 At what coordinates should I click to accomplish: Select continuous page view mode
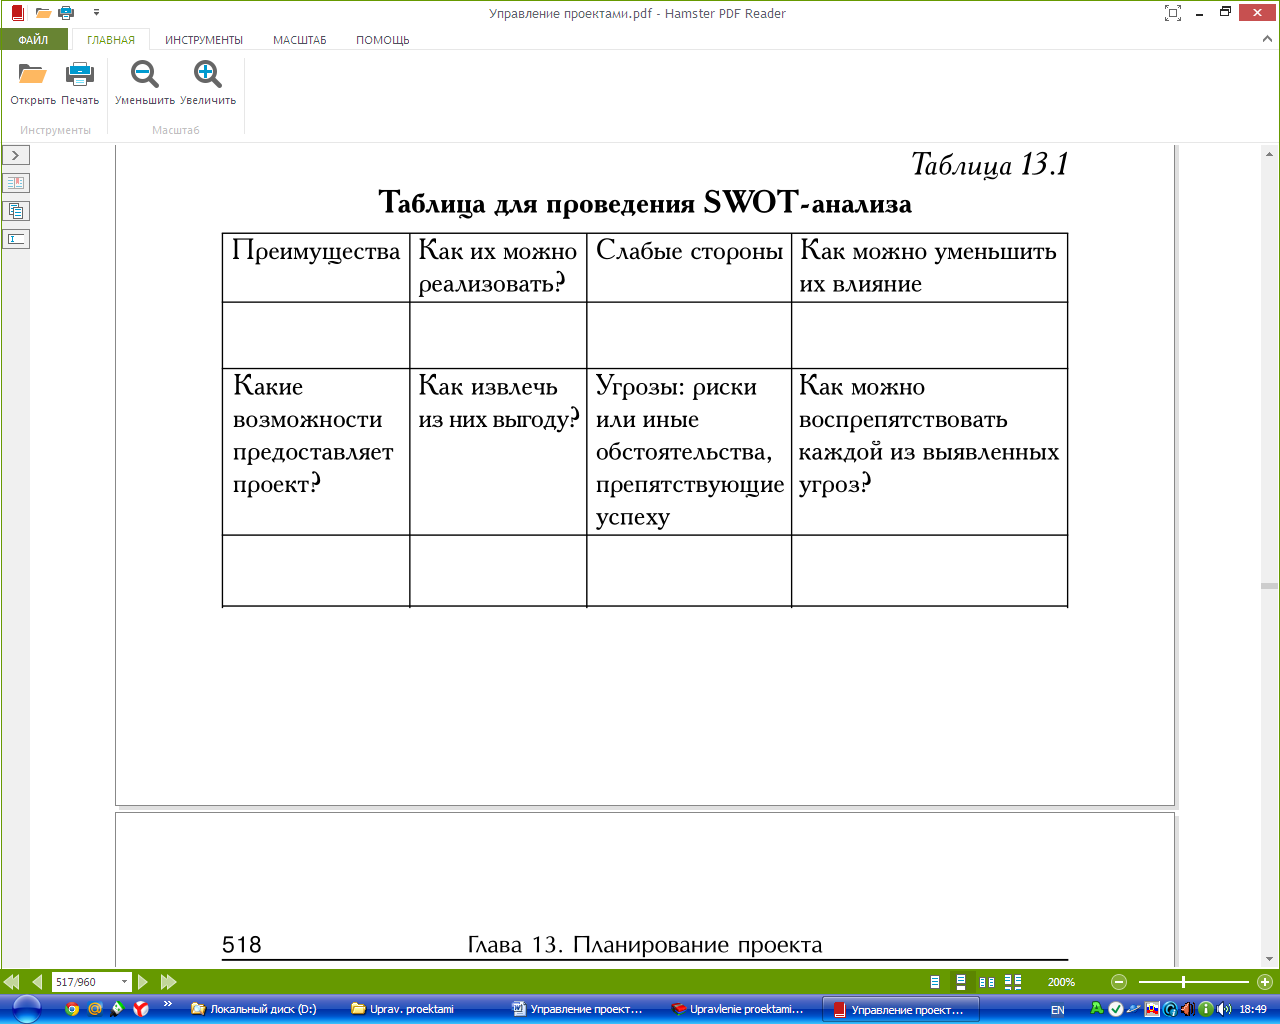coord(961,982)
